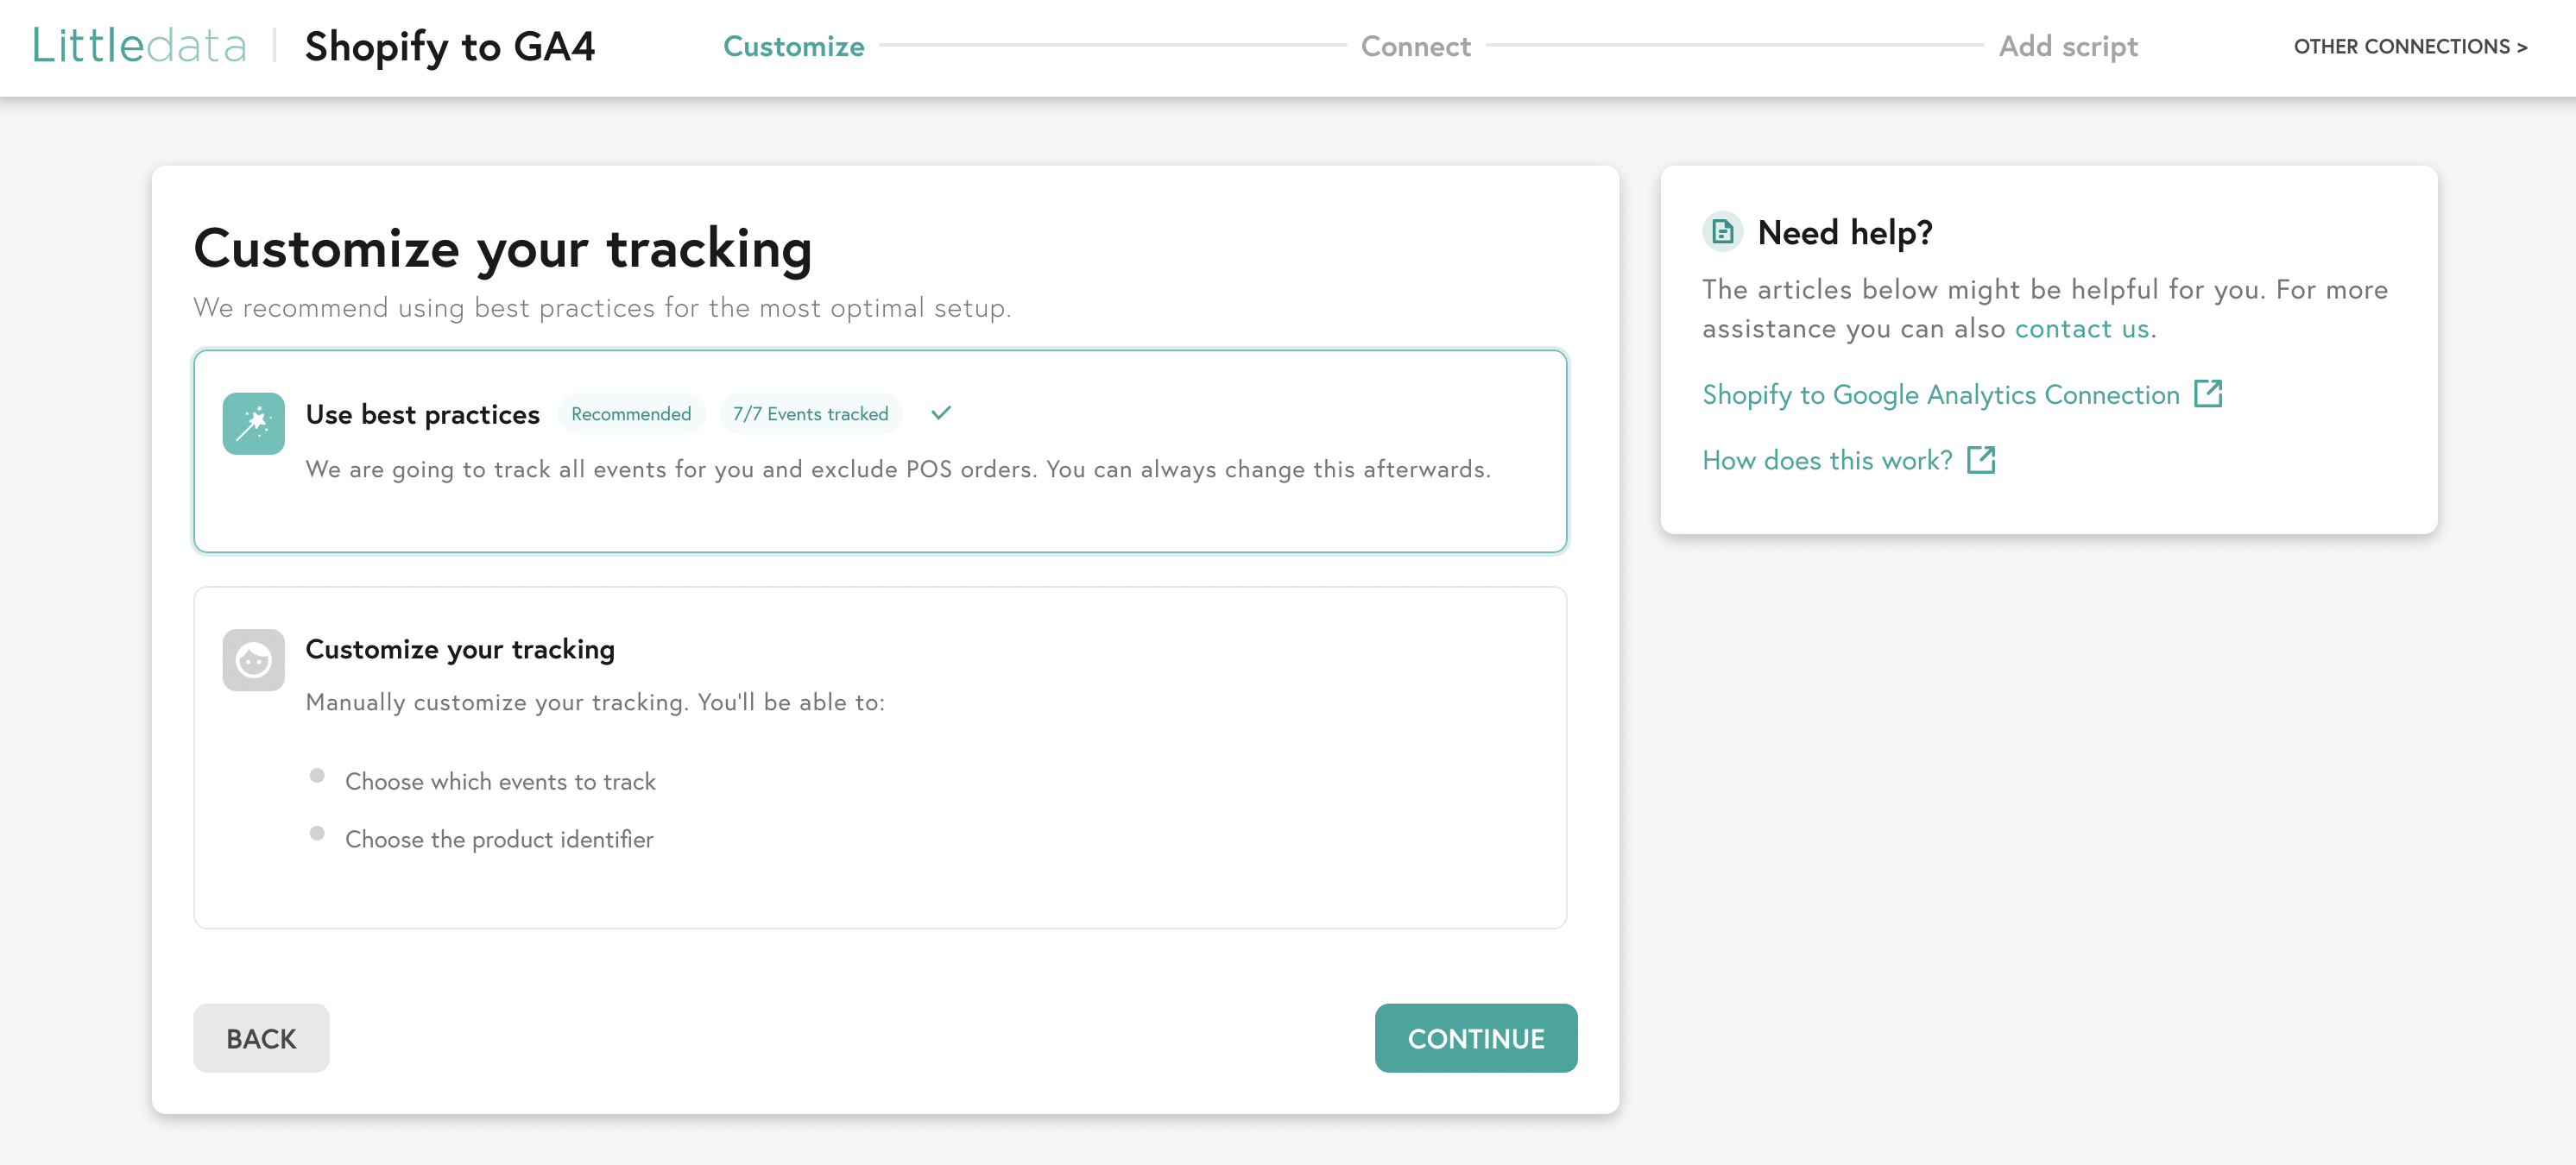The height and width of the screenshot is (1165, 2576).
Task: Click 'Manually customize your tracking' text
Action: click(595, 702)
